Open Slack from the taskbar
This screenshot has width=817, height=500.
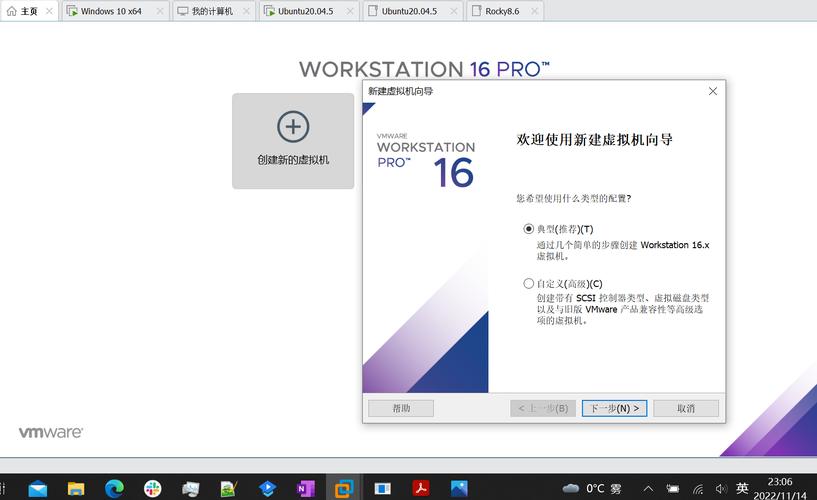click(x=153, y=489)
